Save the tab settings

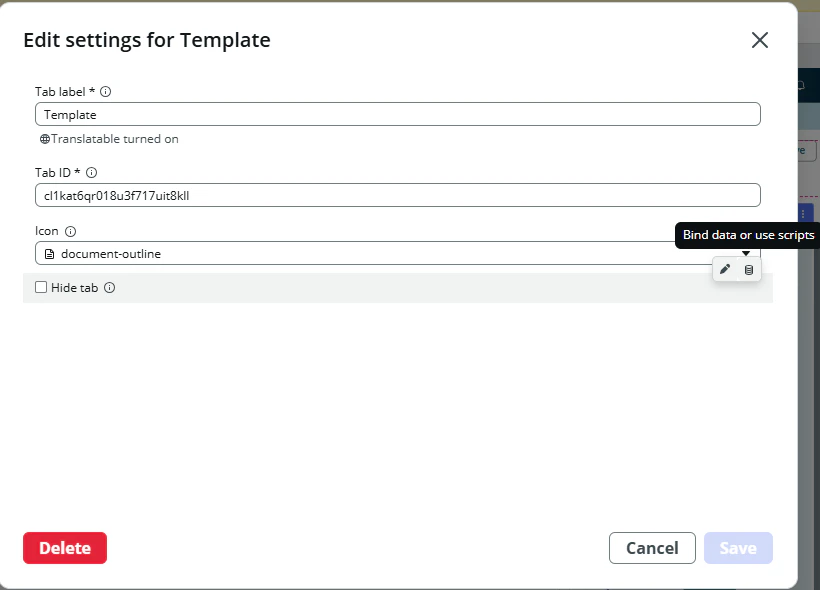(x=738, y=548)
